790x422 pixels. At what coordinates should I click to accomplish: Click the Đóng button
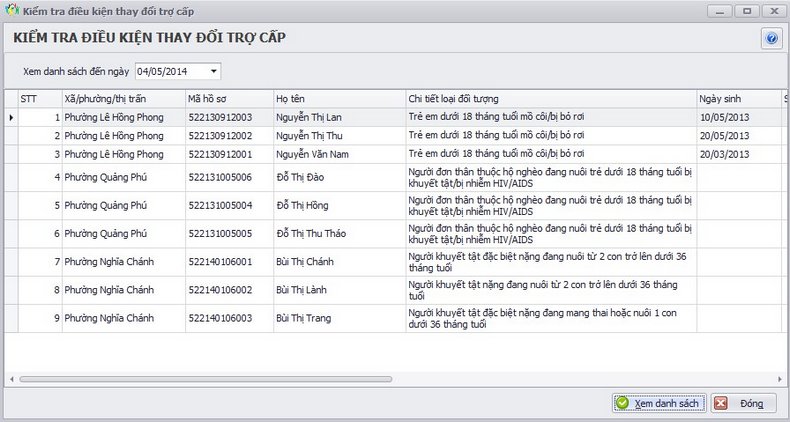pyautogui.click(x=744, y=403)
